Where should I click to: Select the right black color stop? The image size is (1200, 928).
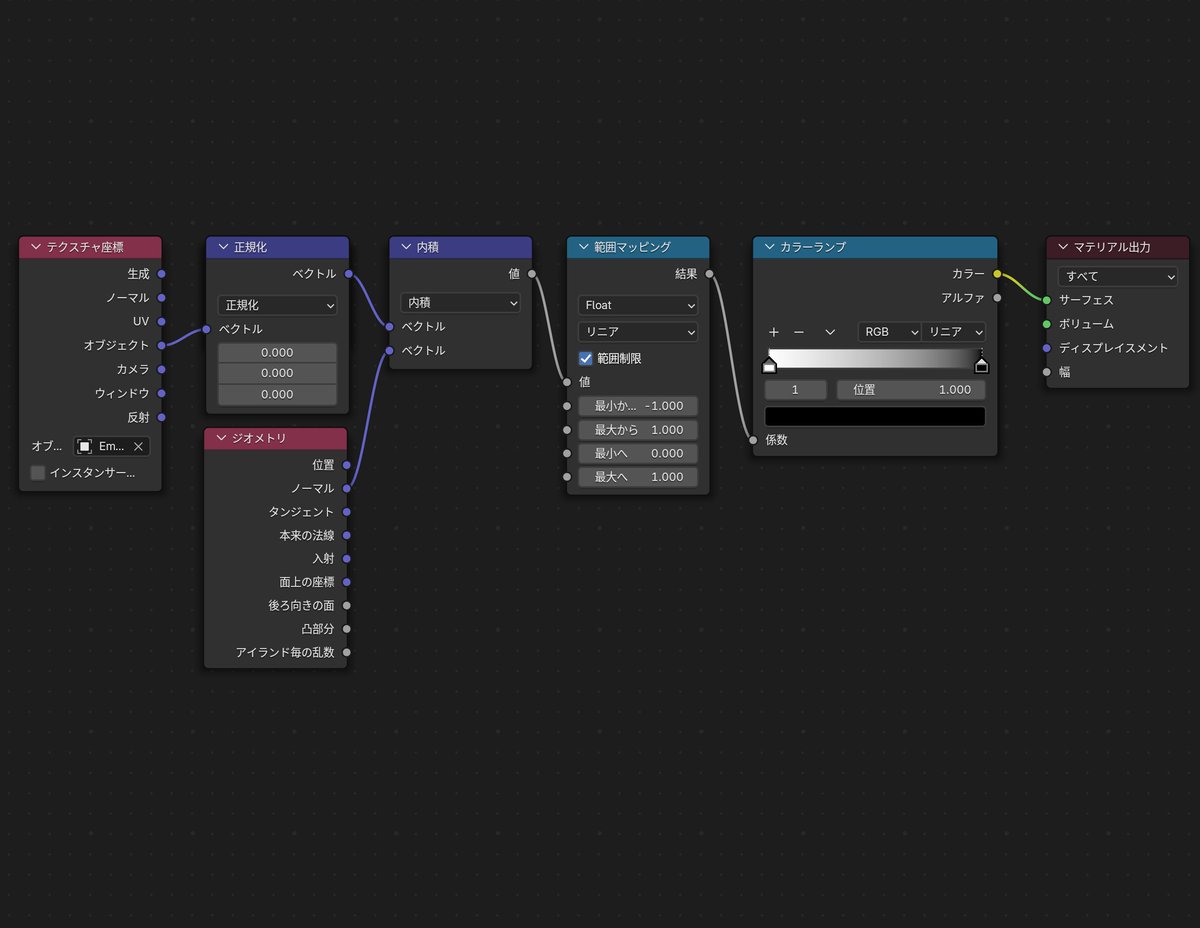pyautogui.click(x=981, y=365)
